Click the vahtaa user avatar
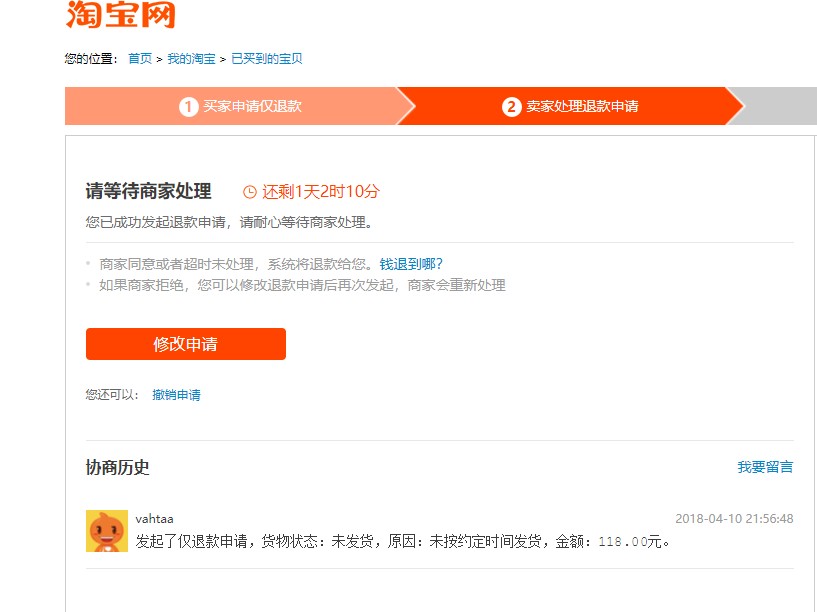Image resolution: width=817 pixels, height=612 pixels. pyautogui.click(x=107, y=531)
